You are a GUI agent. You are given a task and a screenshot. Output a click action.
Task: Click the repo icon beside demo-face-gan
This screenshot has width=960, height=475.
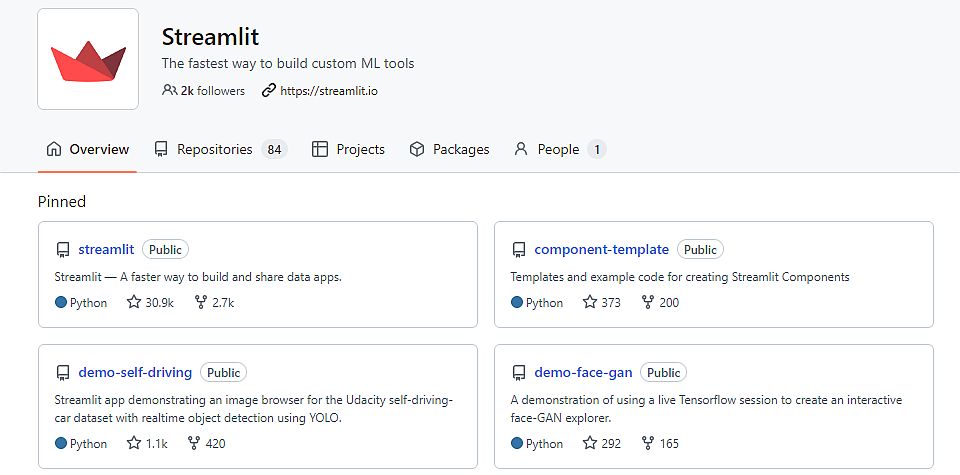pyautogui.click(x=519, y=373)
